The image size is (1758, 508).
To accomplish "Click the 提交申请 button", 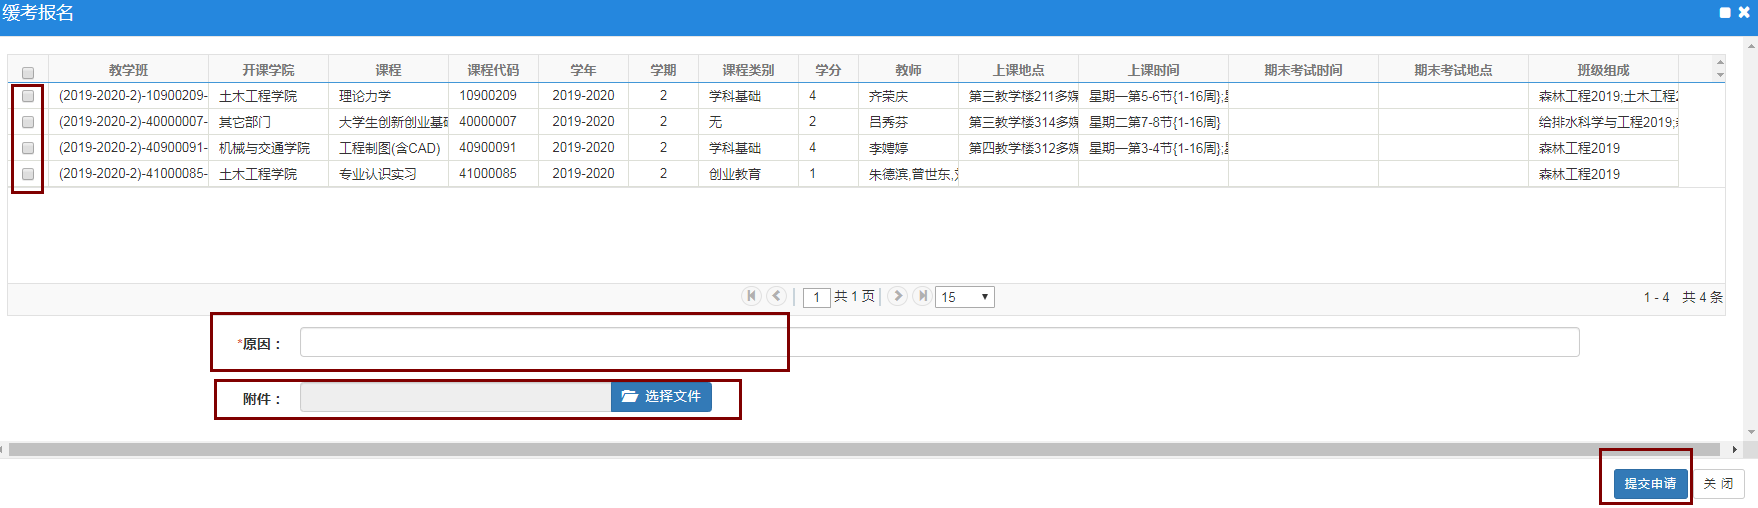I will (x=1650, y=484).
